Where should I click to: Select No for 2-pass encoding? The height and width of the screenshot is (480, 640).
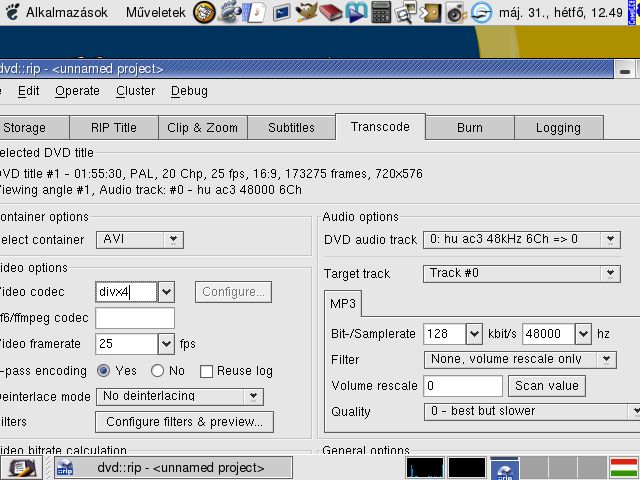click(x=159, y=371)
